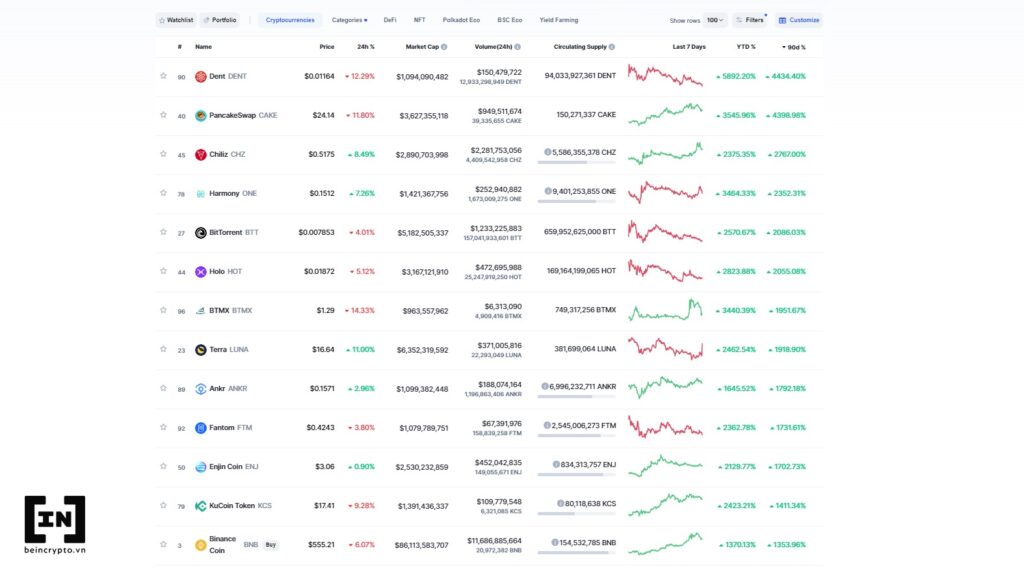This screenshot has width=1024, height=568.
Task: Click info icon beside Enjin circulating supply
Action: coord(556,465)
